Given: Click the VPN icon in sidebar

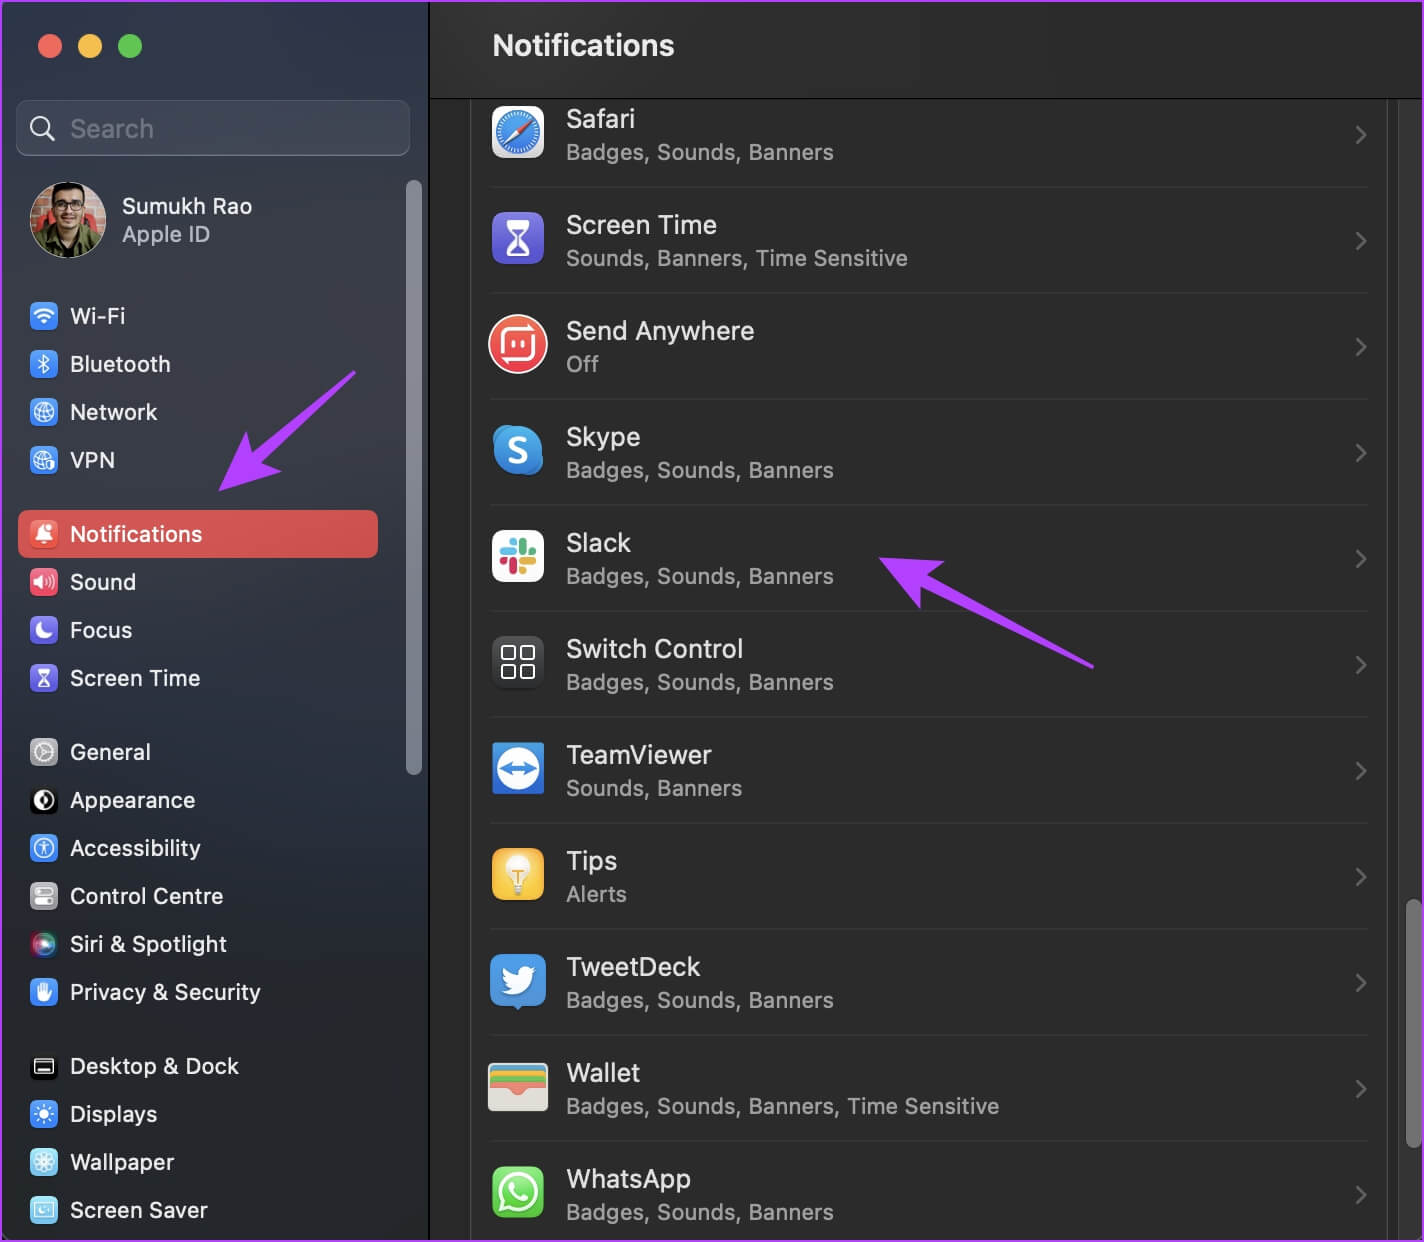Looking at the screenshot, I should tap(44, 460).
